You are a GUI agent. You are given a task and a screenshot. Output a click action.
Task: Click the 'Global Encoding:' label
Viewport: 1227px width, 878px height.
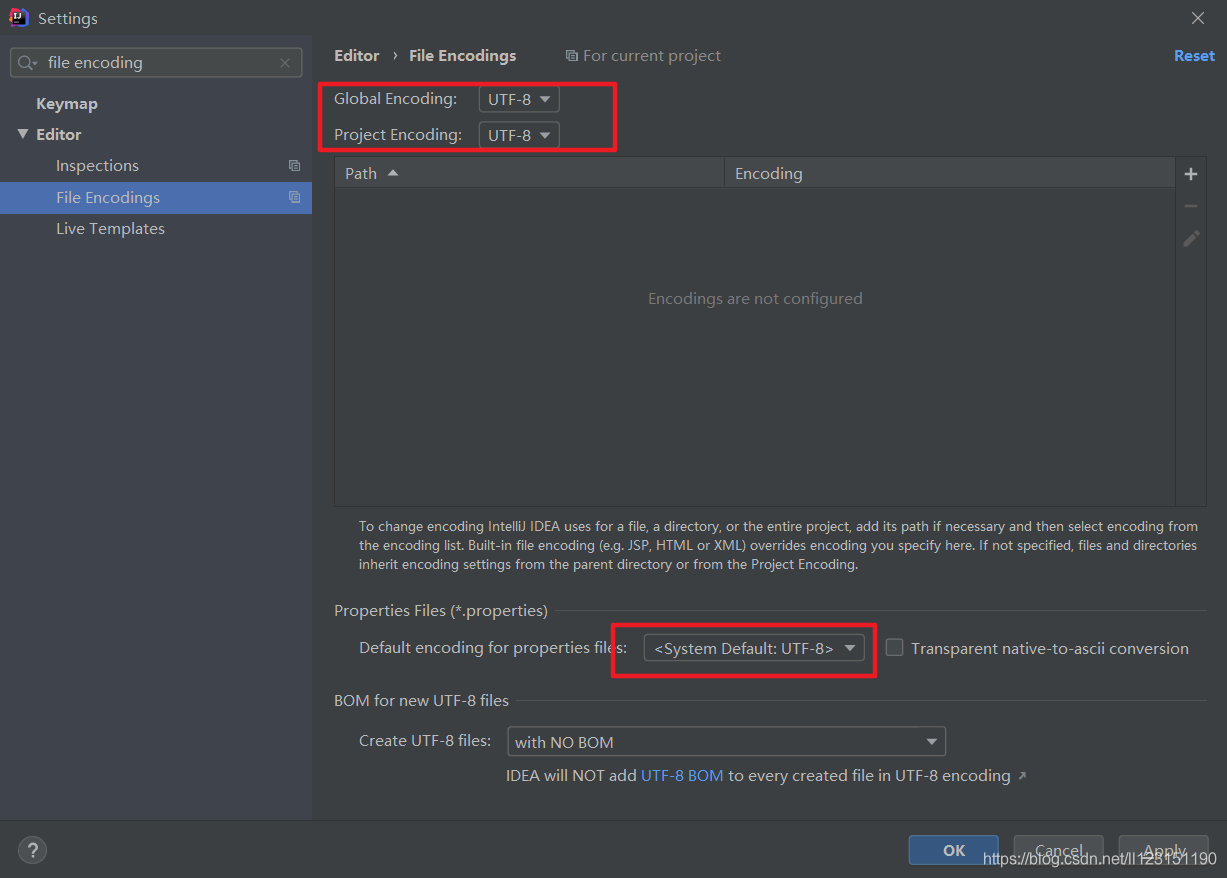tap(395, 99)
